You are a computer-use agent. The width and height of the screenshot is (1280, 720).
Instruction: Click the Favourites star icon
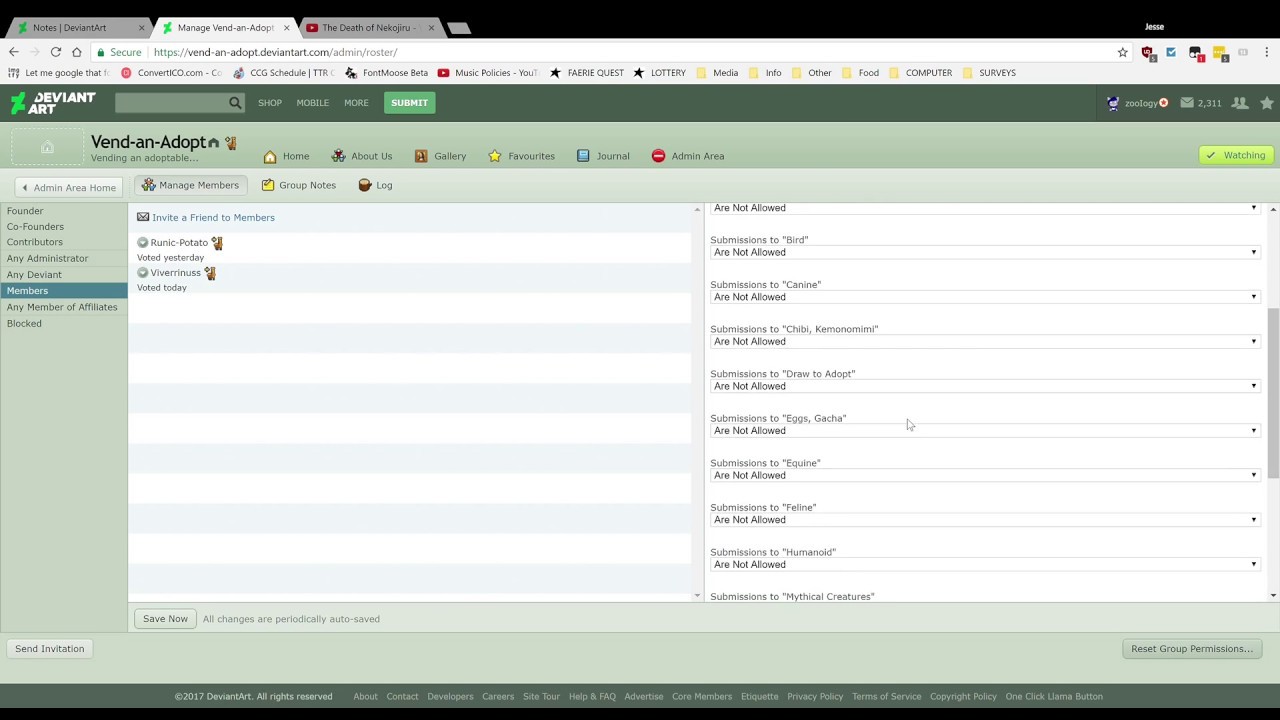(495, 156)
